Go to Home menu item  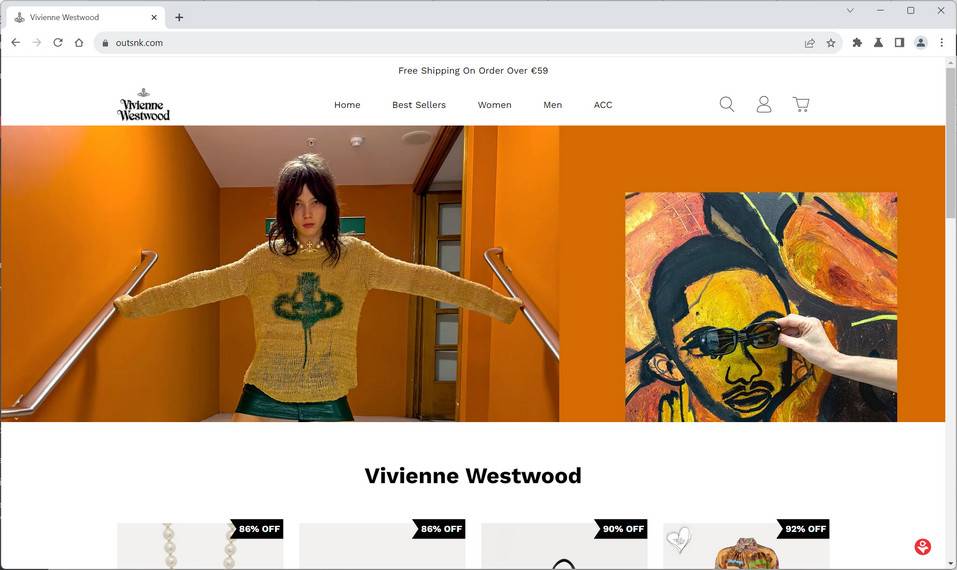click(x=347, y=105)
